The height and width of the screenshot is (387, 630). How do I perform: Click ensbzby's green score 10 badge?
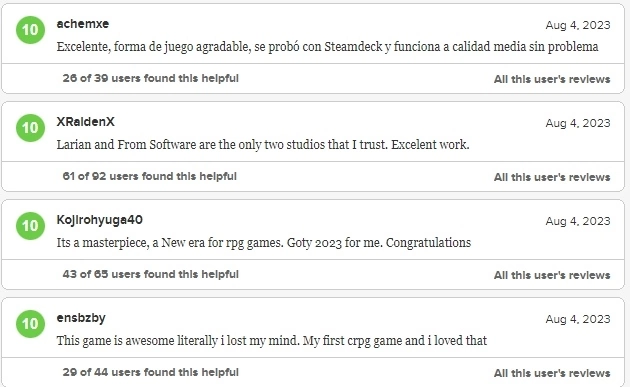[30, 324]
